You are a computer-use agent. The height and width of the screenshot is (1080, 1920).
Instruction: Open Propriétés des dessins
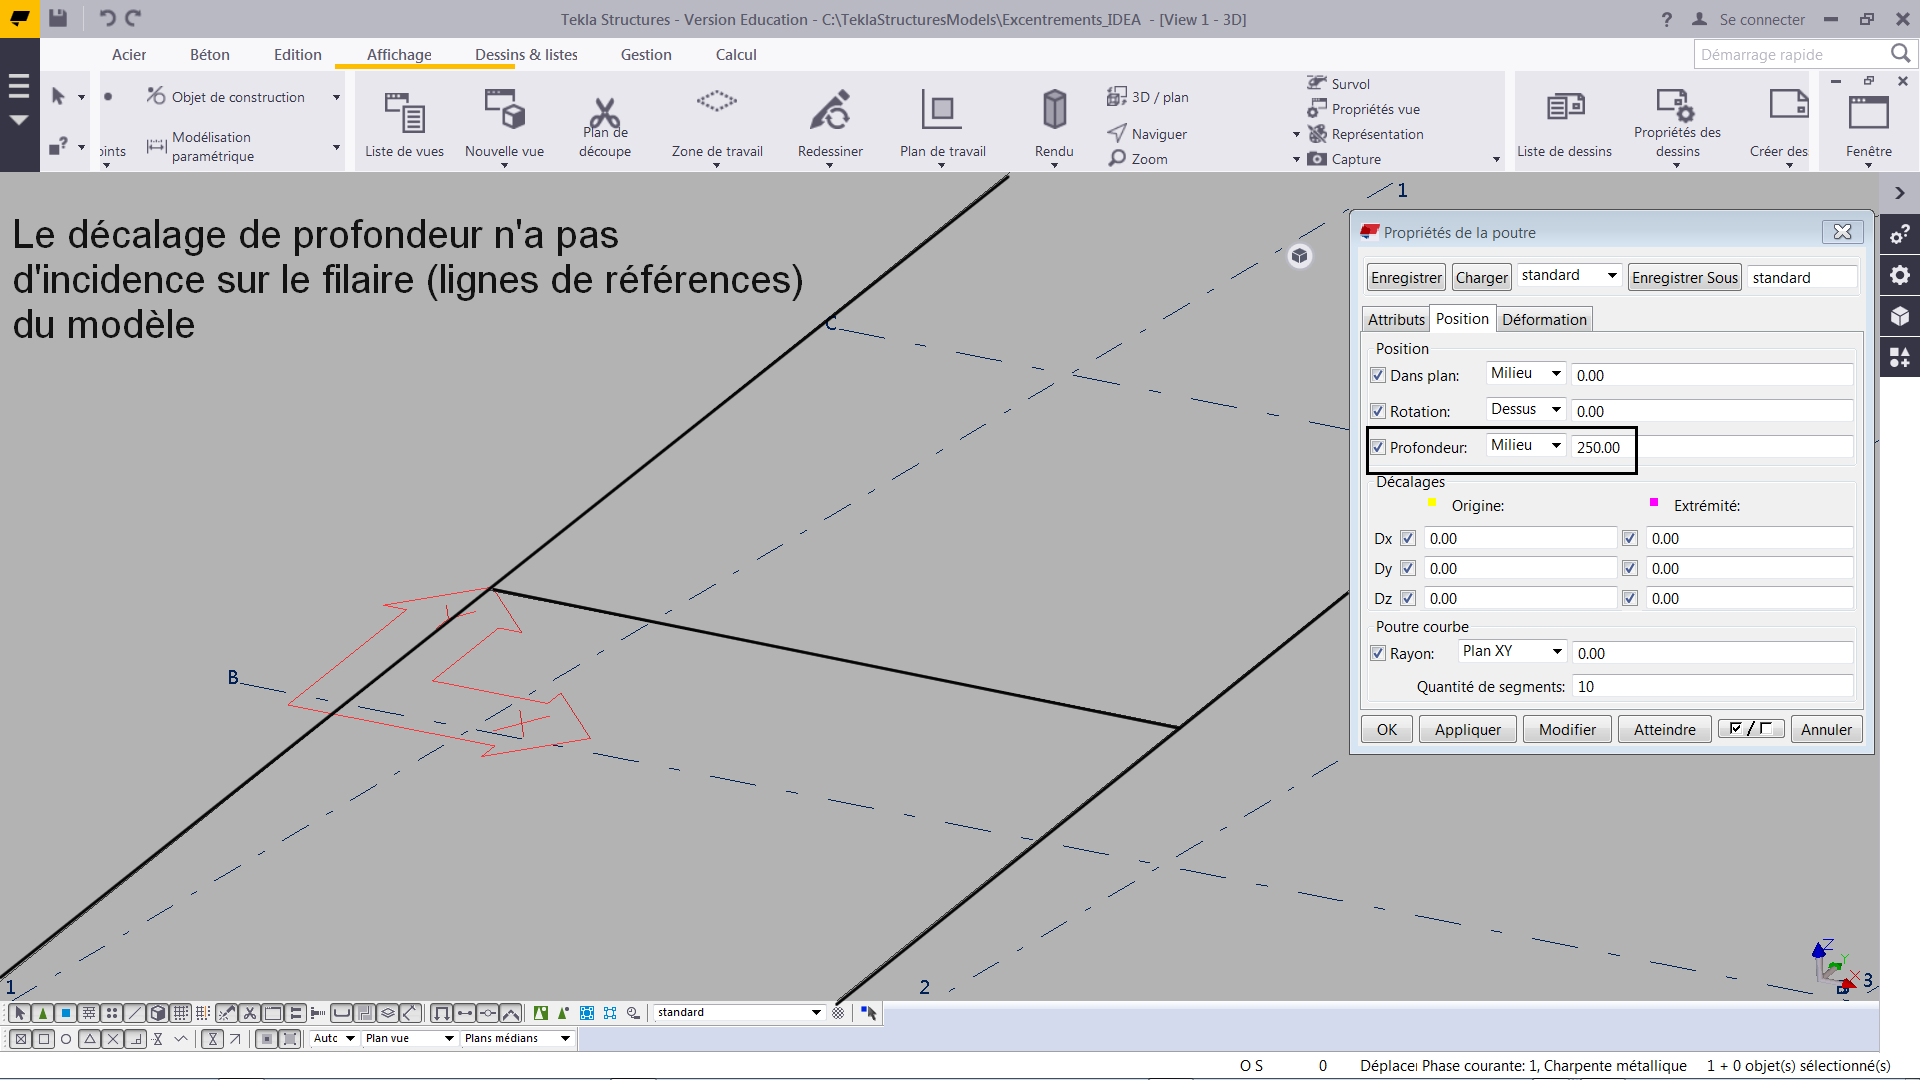point(1677,124)
